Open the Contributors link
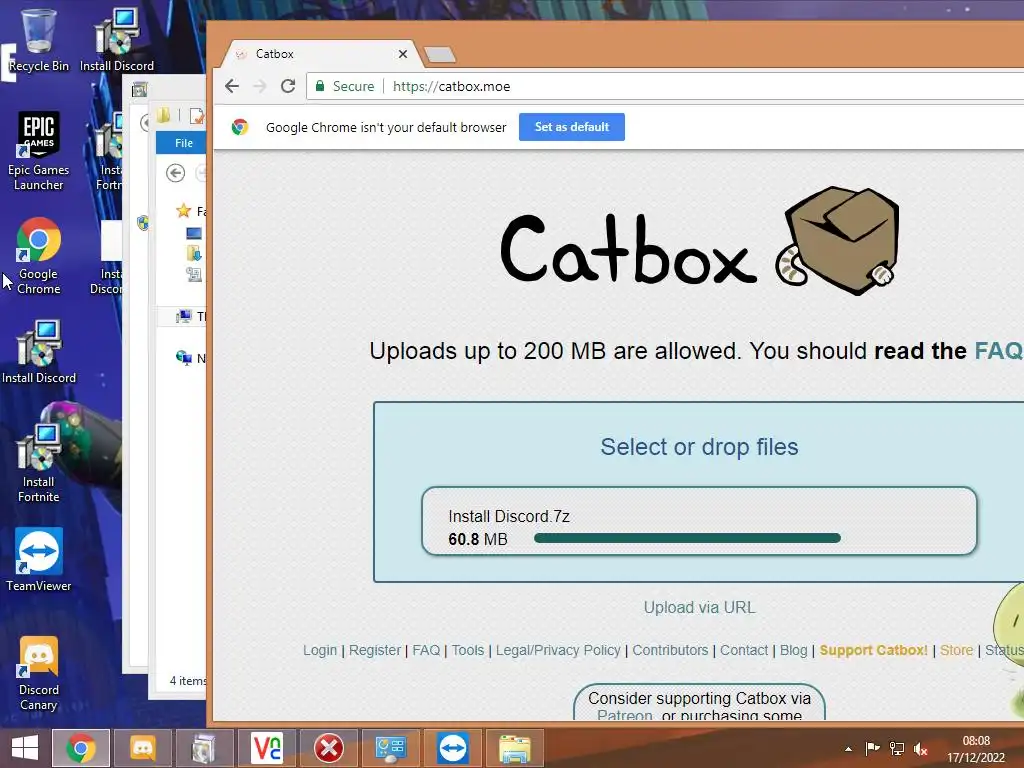This screenshot has height=768, width=1024. point(670,650)
